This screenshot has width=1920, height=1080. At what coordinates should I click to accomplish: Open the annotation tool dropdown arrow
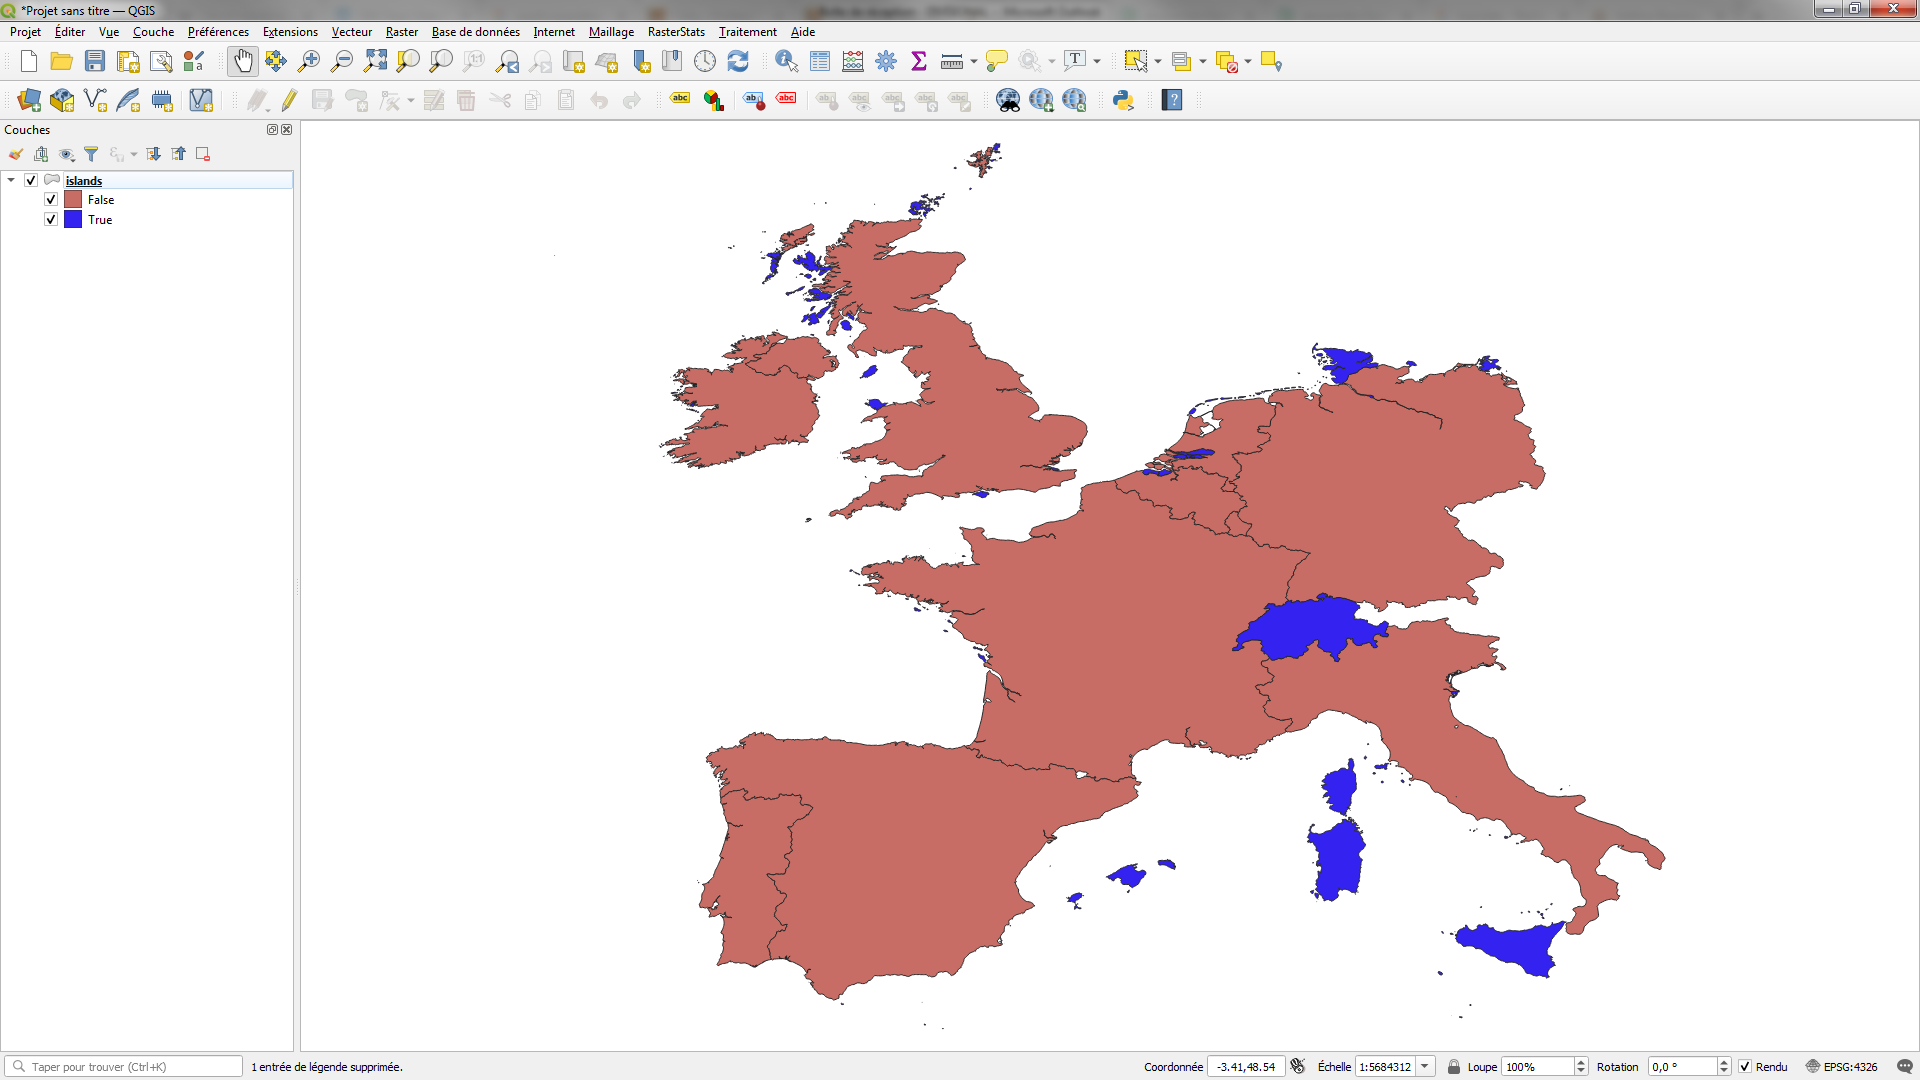[1097, 62]
